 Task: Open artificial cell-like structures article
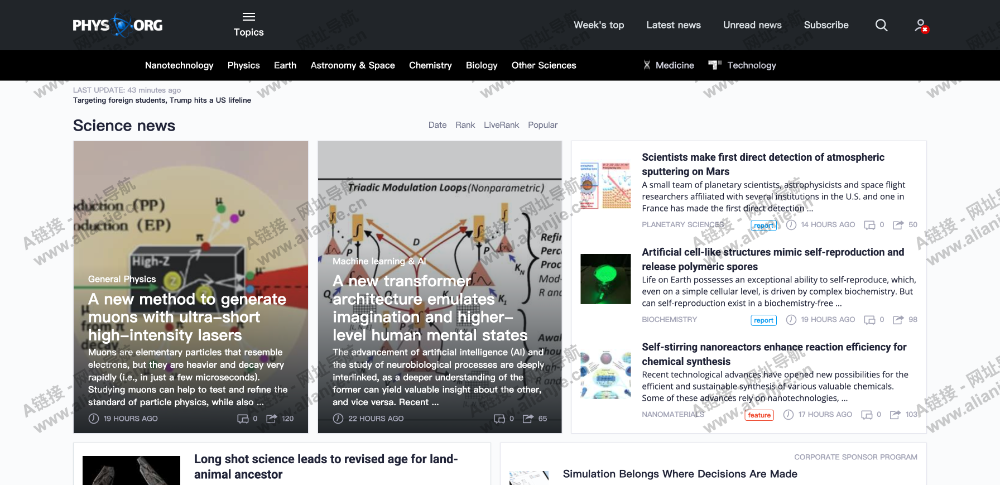coord(773,259)
